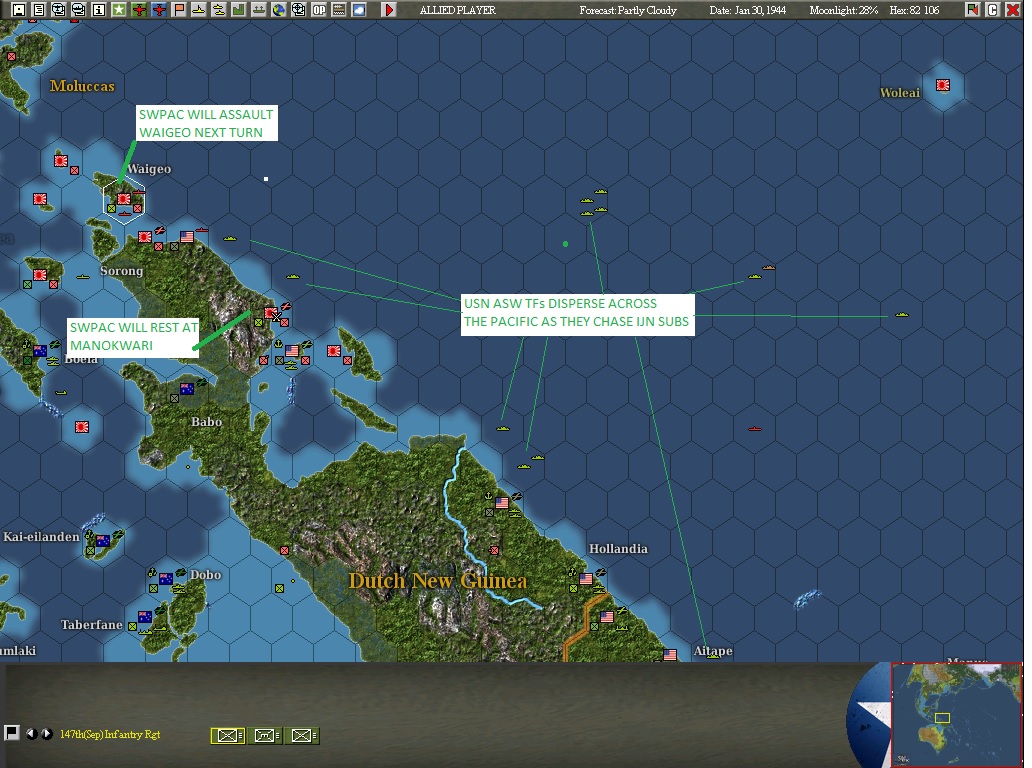The height and width of the screenshot is (768, 1032).
Task: Toggle the weather cloud overlay icon
Action: [359, 10]
